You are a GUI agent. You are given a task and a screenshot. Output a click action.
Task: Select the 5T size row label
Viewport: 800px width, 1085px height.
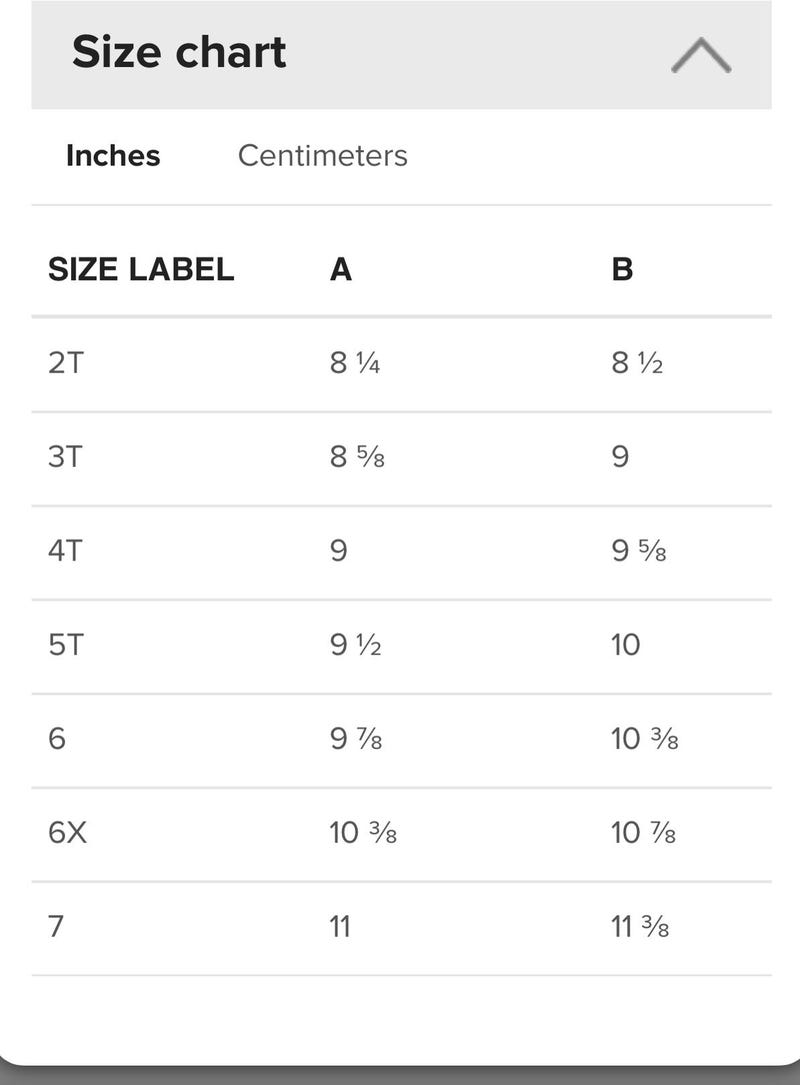66,645
